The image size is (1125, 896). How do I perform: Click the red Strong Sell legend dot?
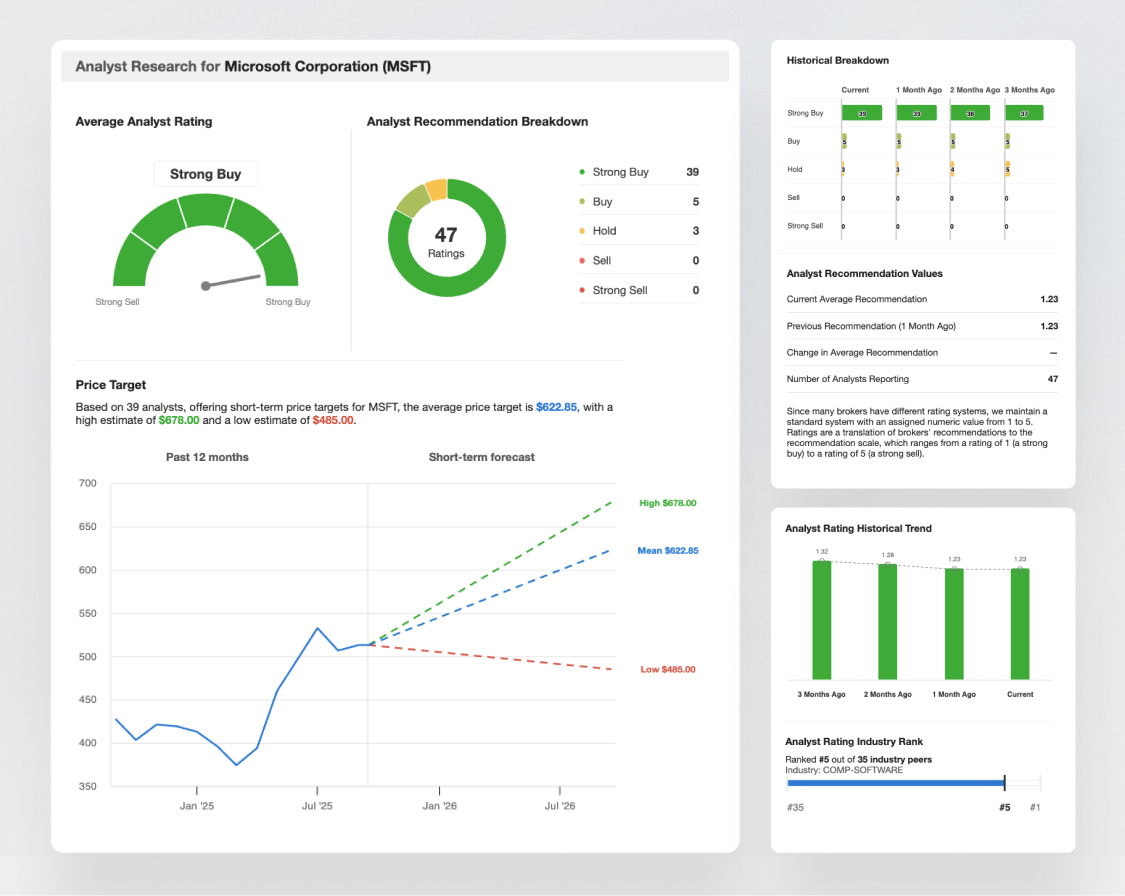pyautogui.click(x=582, y=290)
